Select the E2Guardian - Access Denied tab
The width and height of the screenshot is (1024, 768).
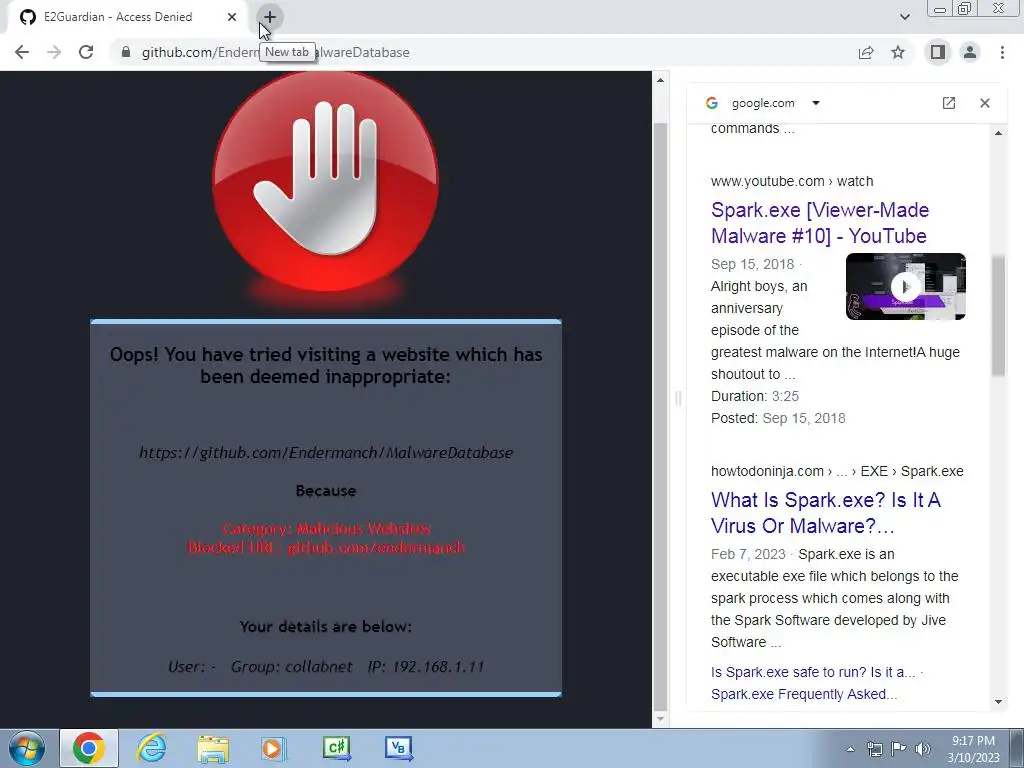click(x=127, y=17)
